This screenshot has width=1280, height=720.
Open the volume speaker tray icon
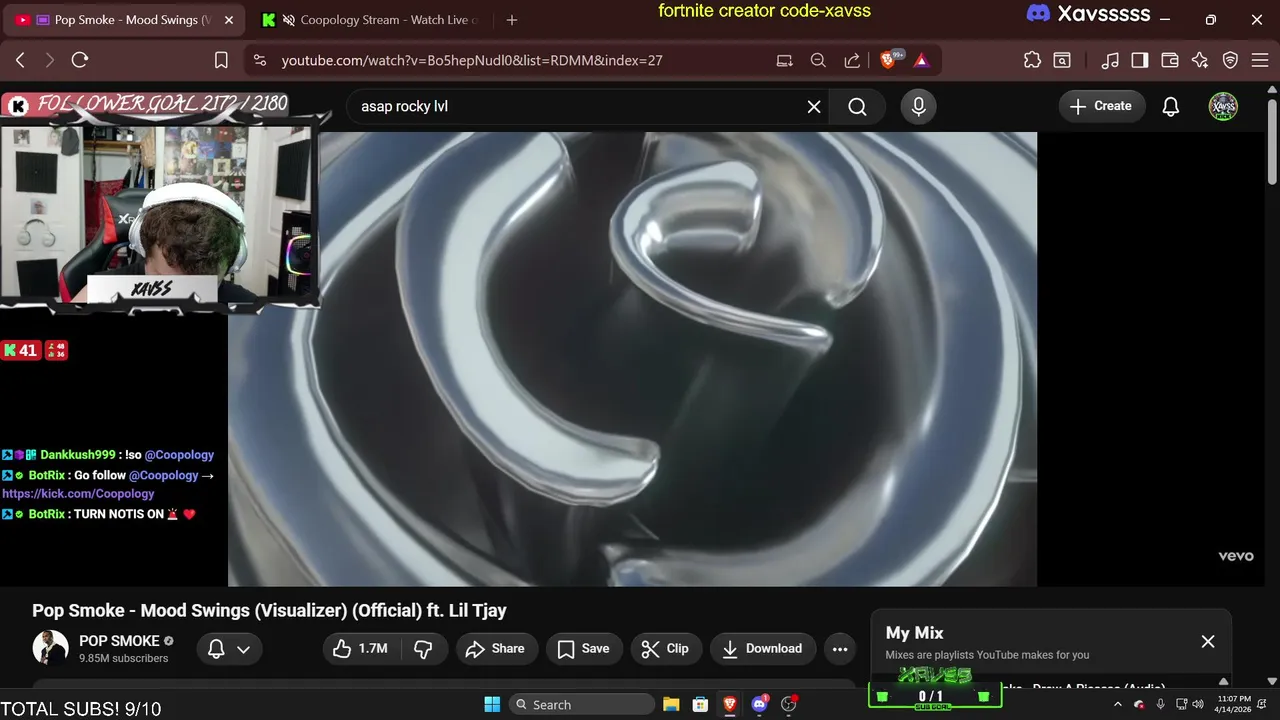click(1198, 704)
